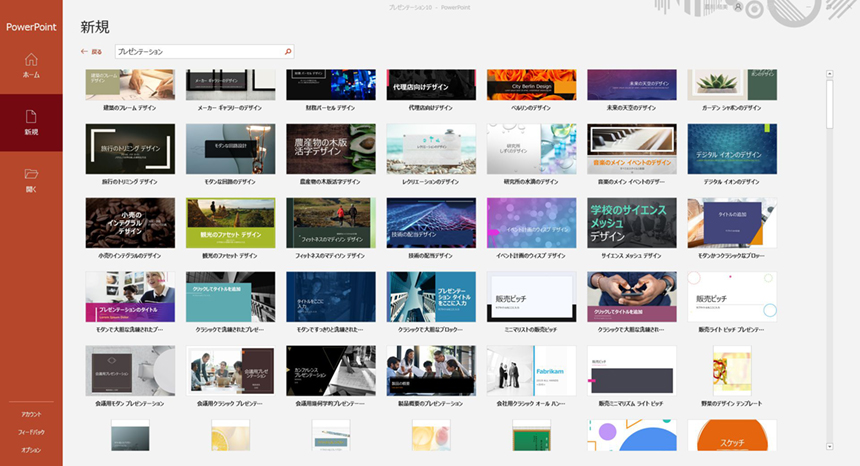Choose 農産物の木版活字デザイン template
The image size is (860, 466).
pyautogui.click(x=331, y=149)
